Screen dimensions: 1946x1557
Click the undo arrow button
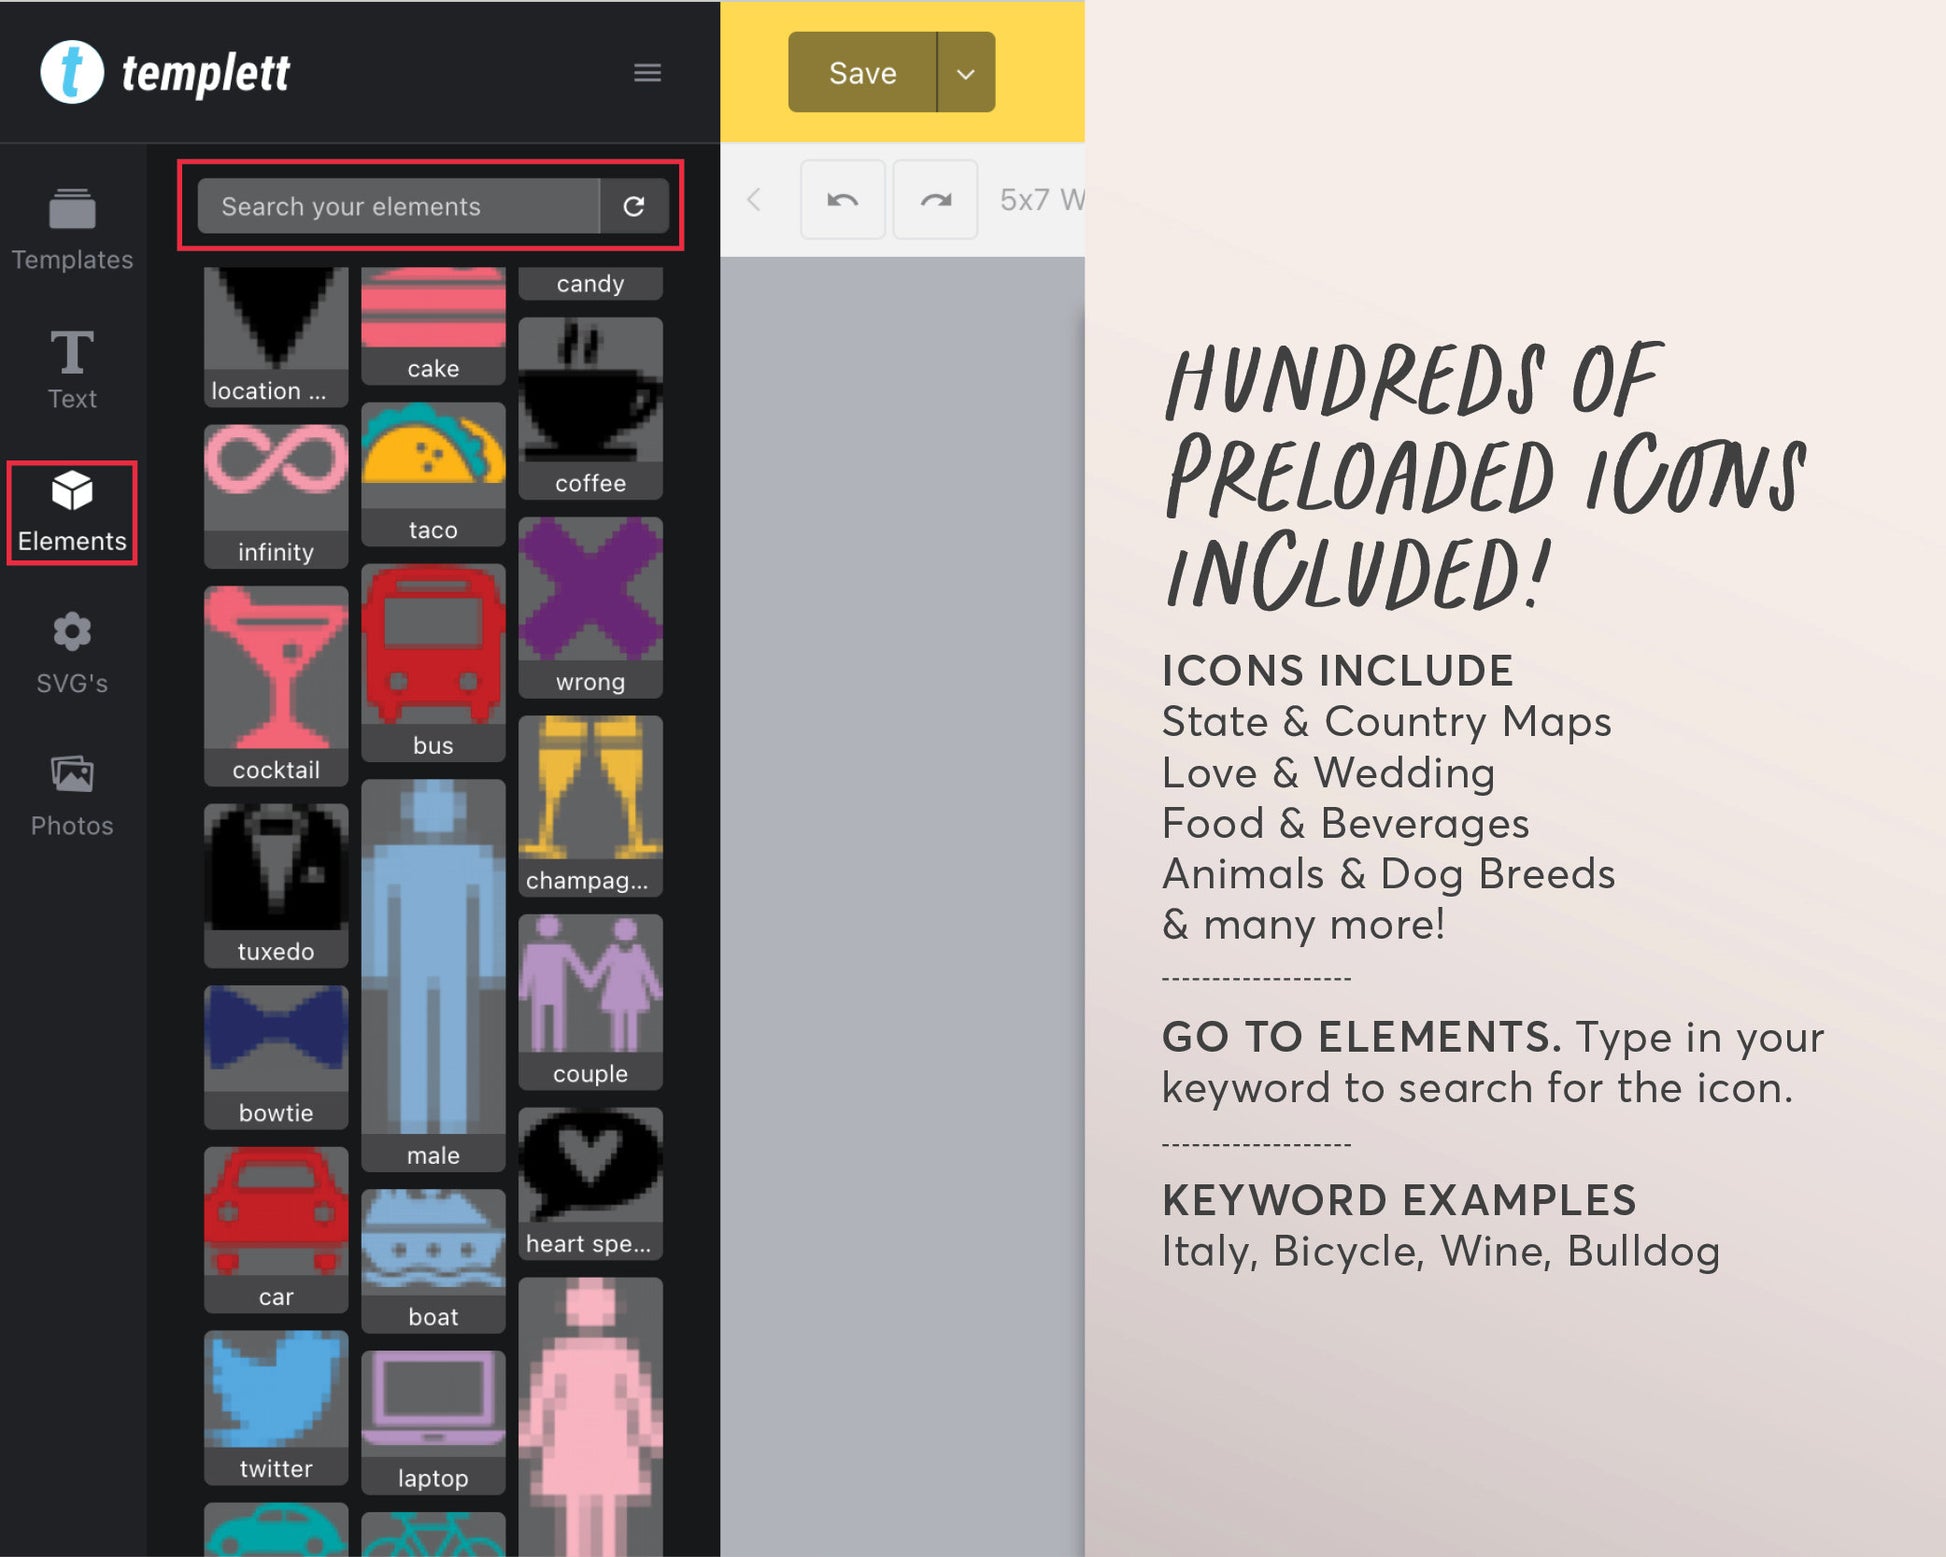tap(842, 200)
